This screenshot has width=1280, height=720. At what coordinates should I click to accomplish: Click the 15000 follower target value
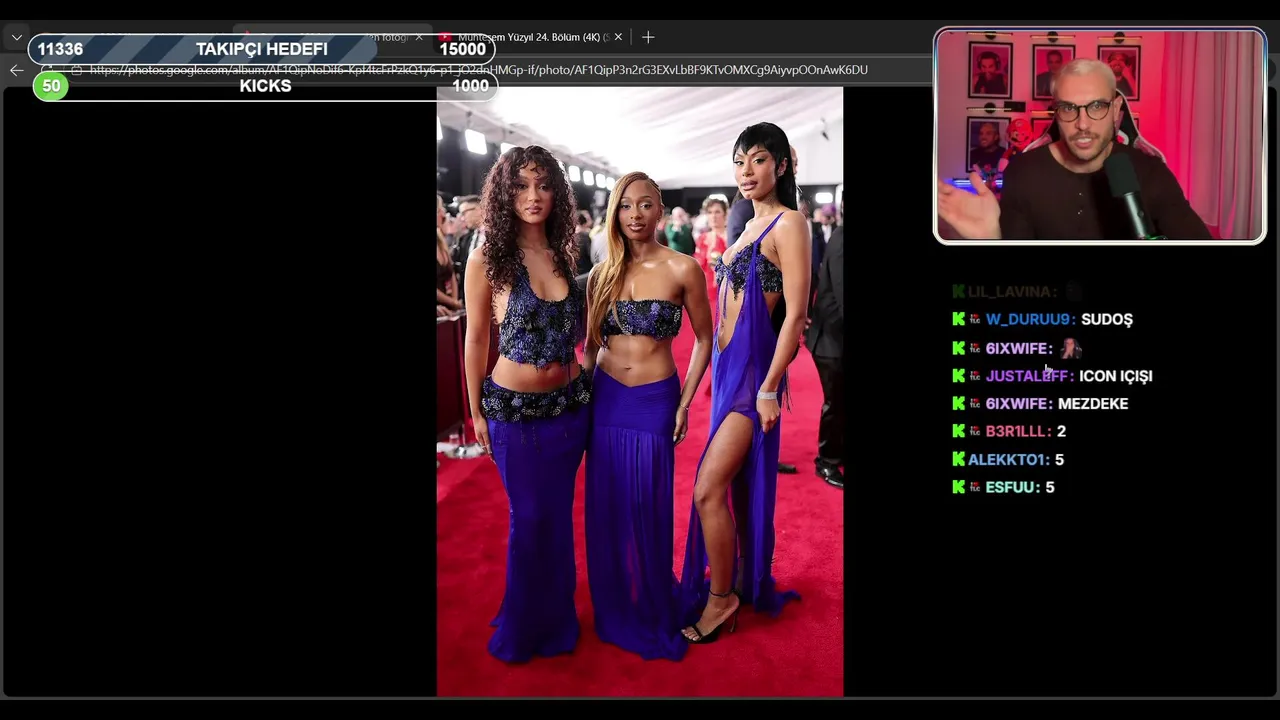[462, 49]
